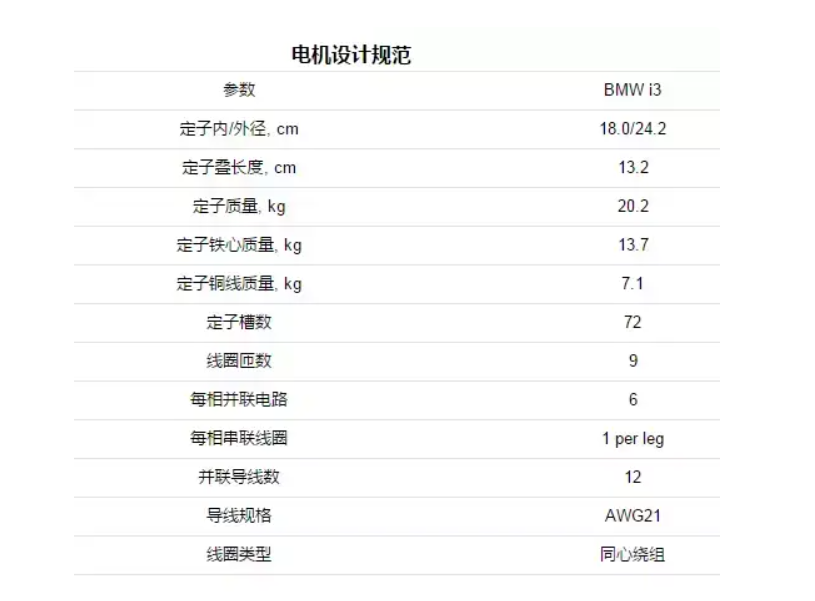Select the 定子叠长度, cm row label
This screenshot has height=601, width=815.
[239, 168]
